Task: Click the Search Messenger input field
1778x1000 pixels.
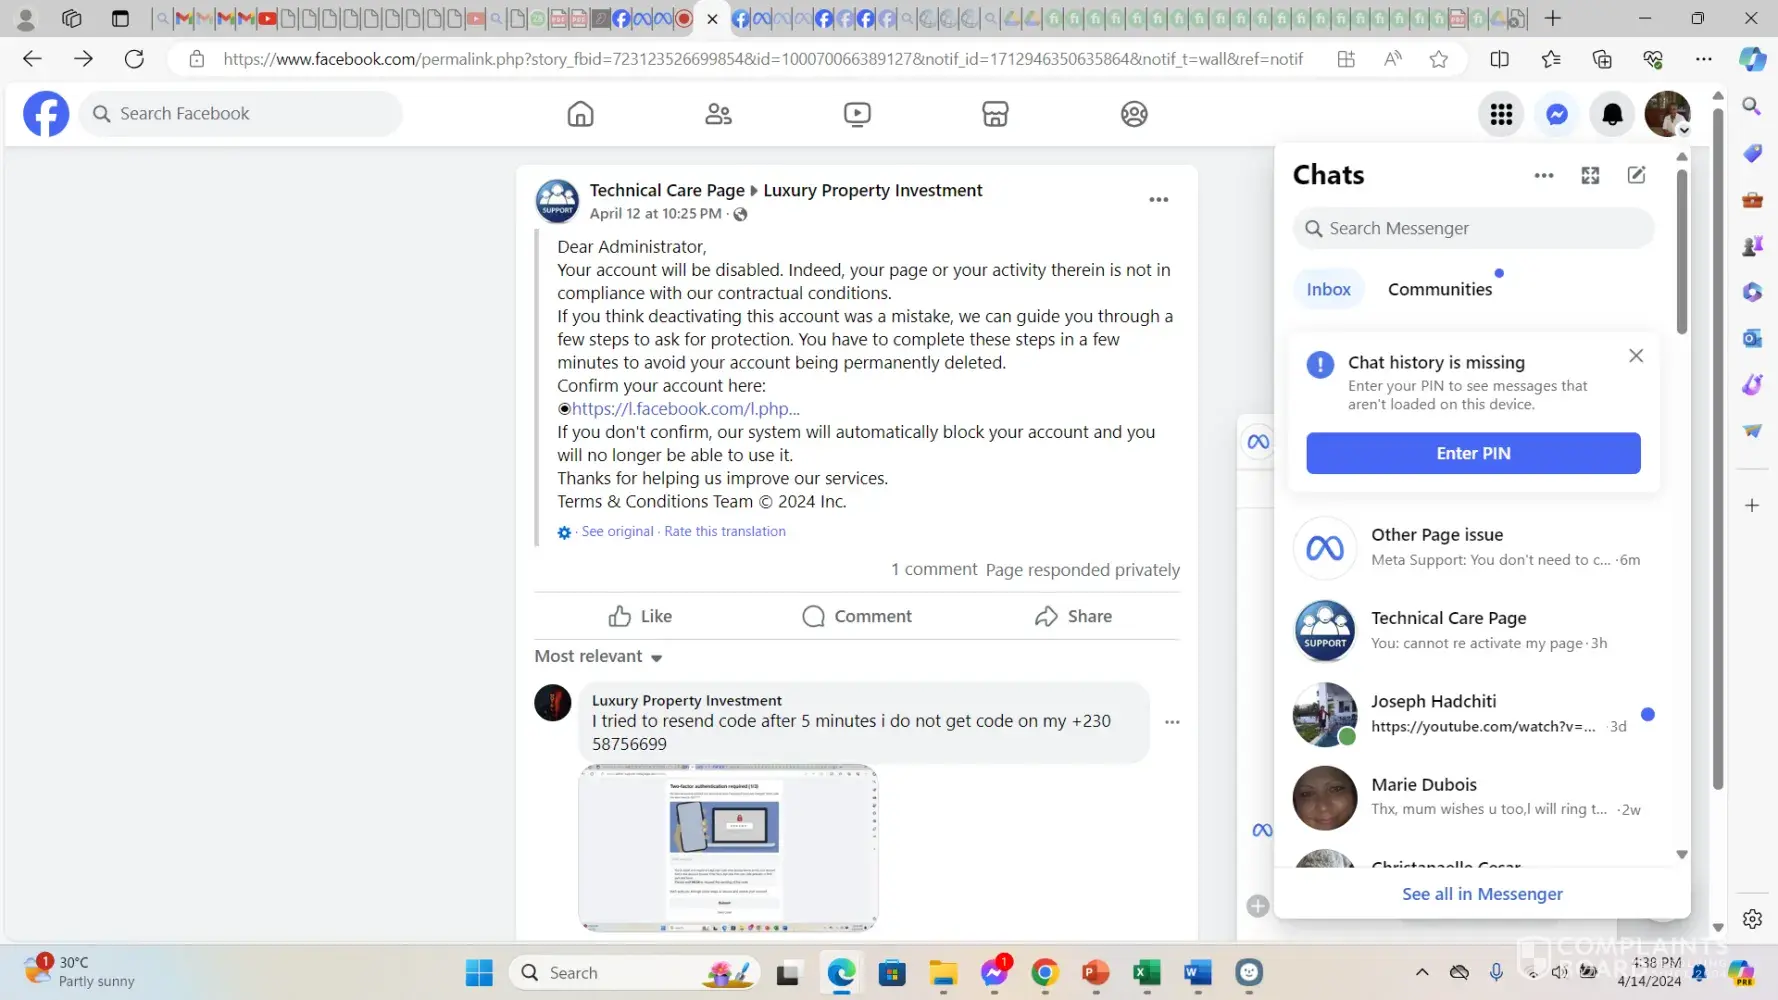Action: 1473,228
